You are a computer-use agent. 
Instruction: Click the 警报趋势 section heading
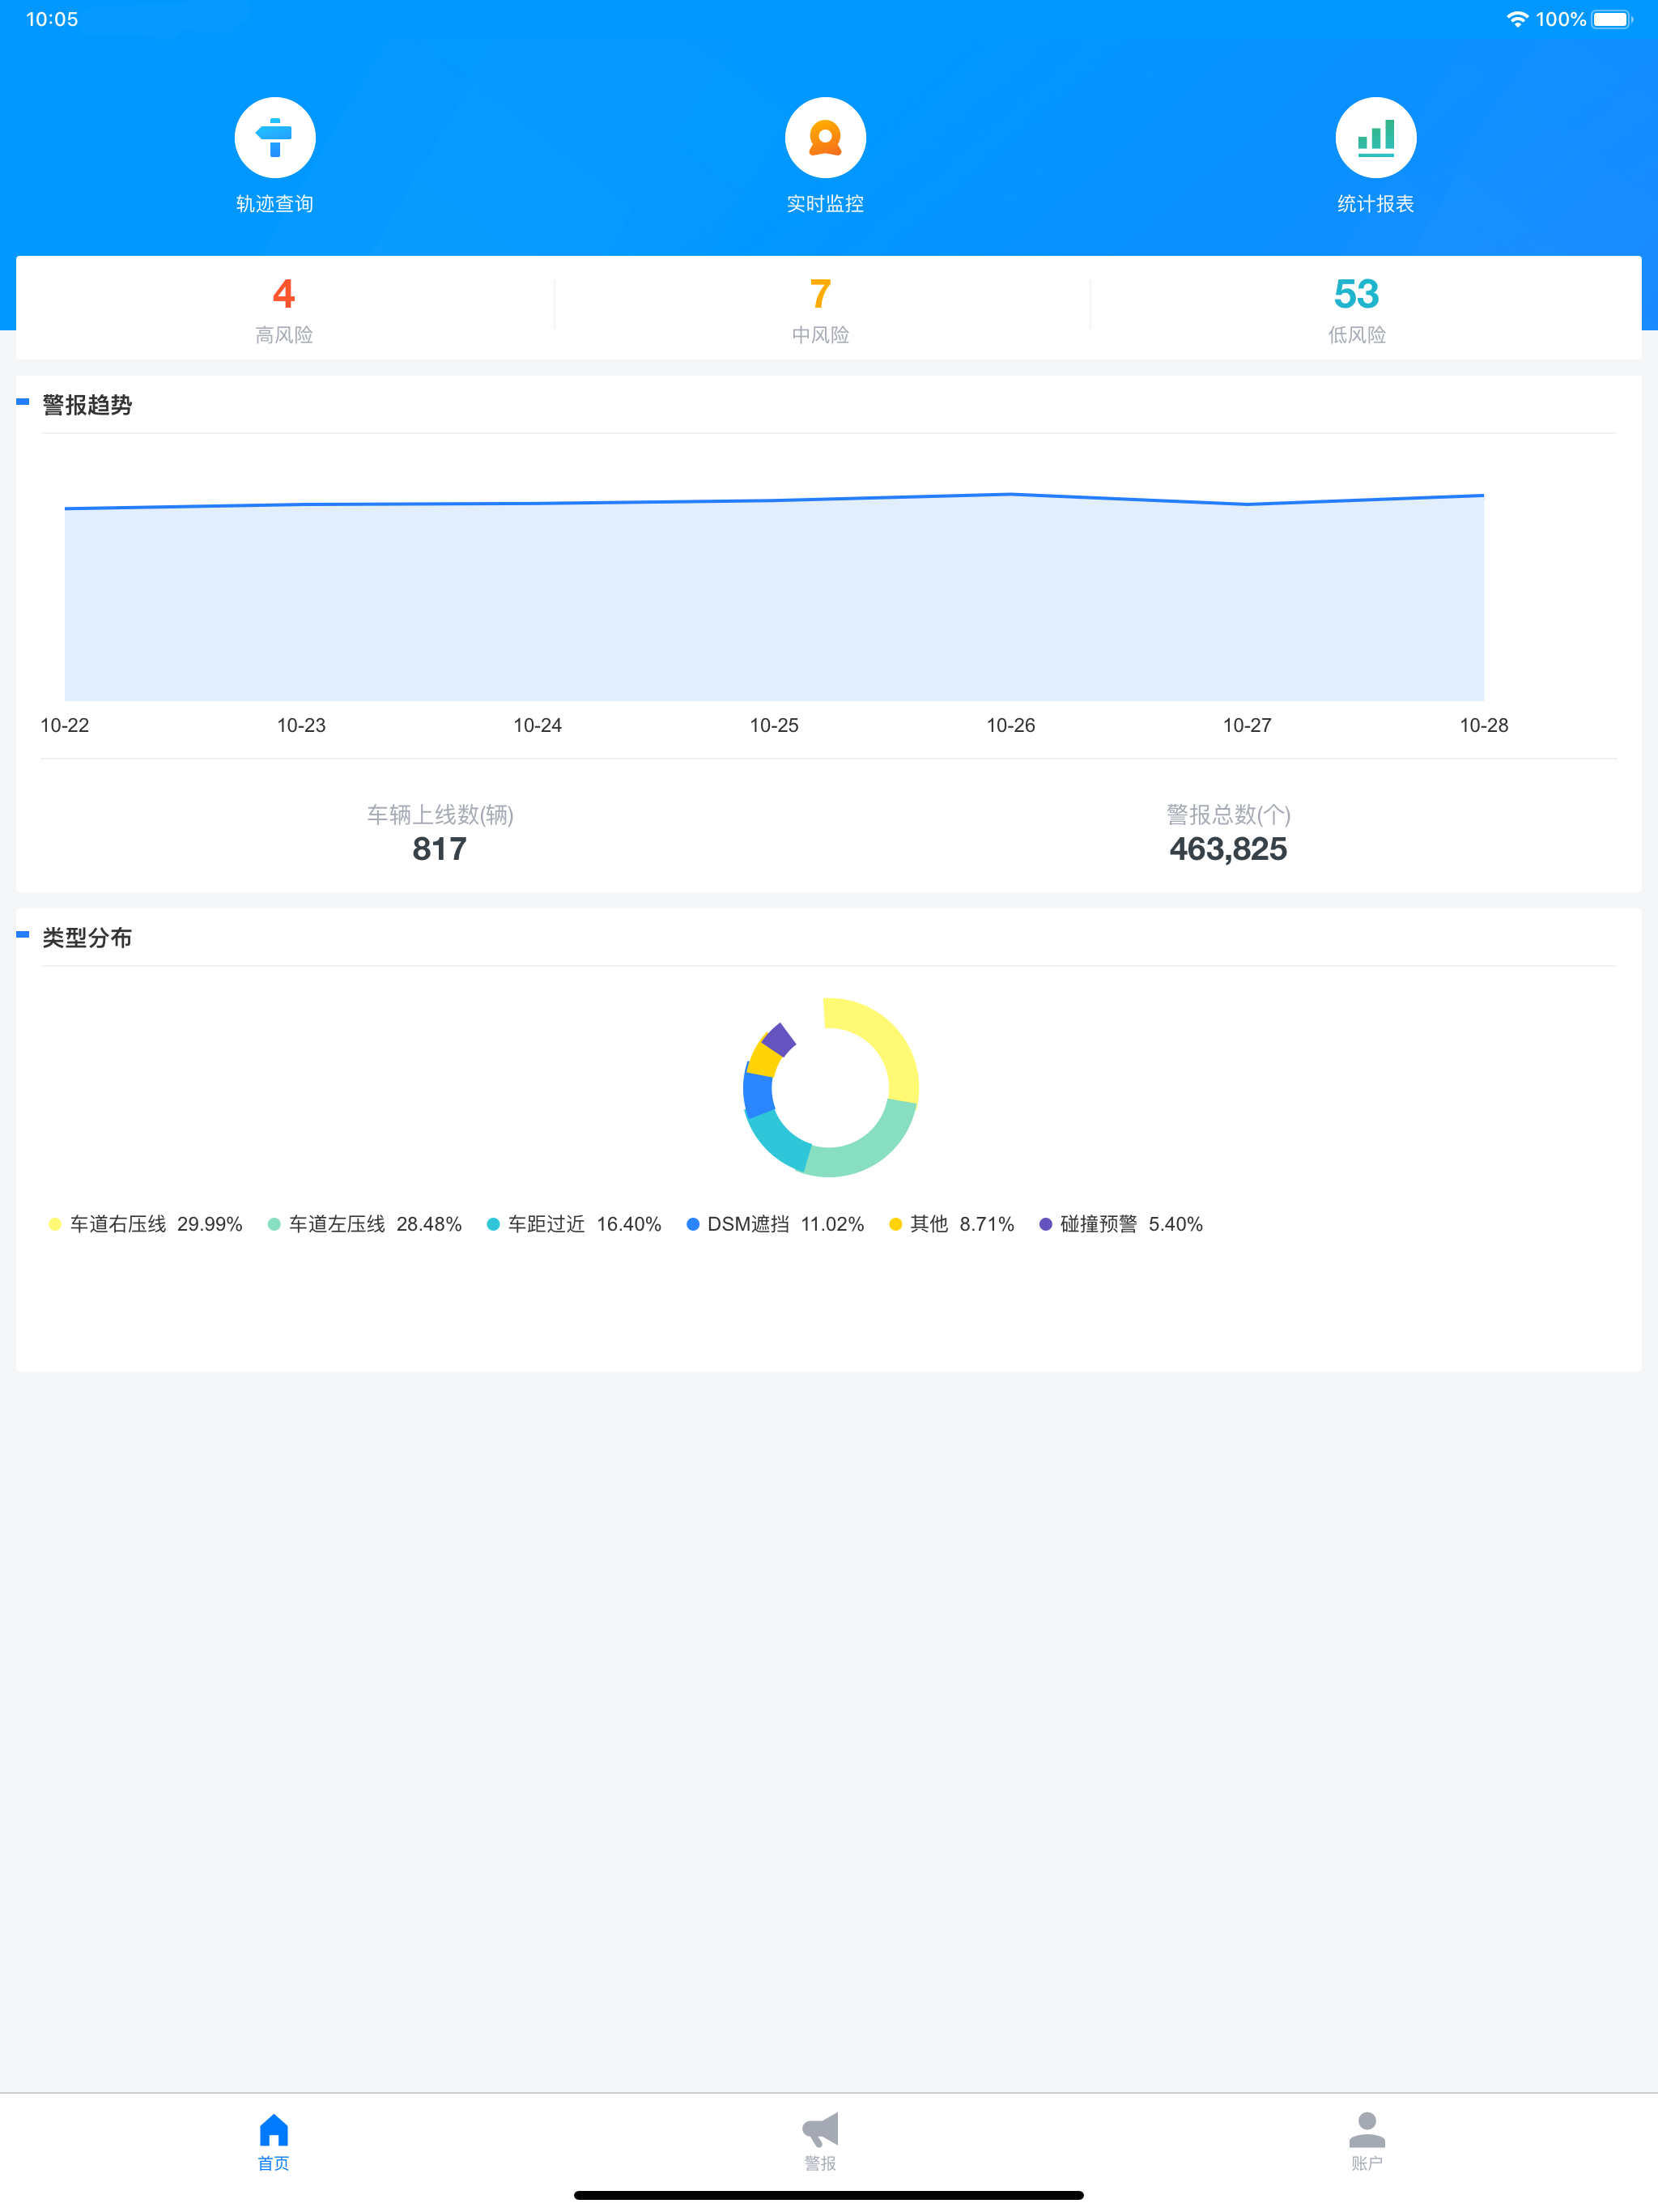click(x=87, y=405)
